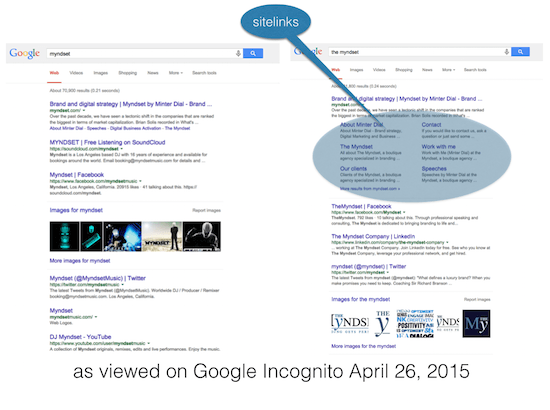Open the 'Our clients' sitelink
The image size is (550, 410).
tap(353, 169)
